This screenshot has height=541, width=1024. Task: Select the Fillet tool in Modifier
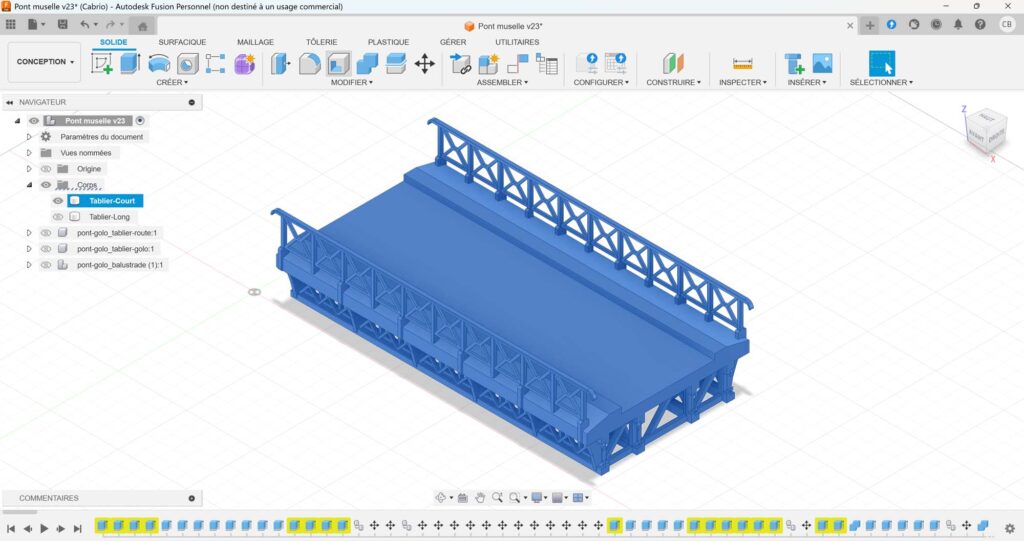pyautogui.click(x=310, y=64)
